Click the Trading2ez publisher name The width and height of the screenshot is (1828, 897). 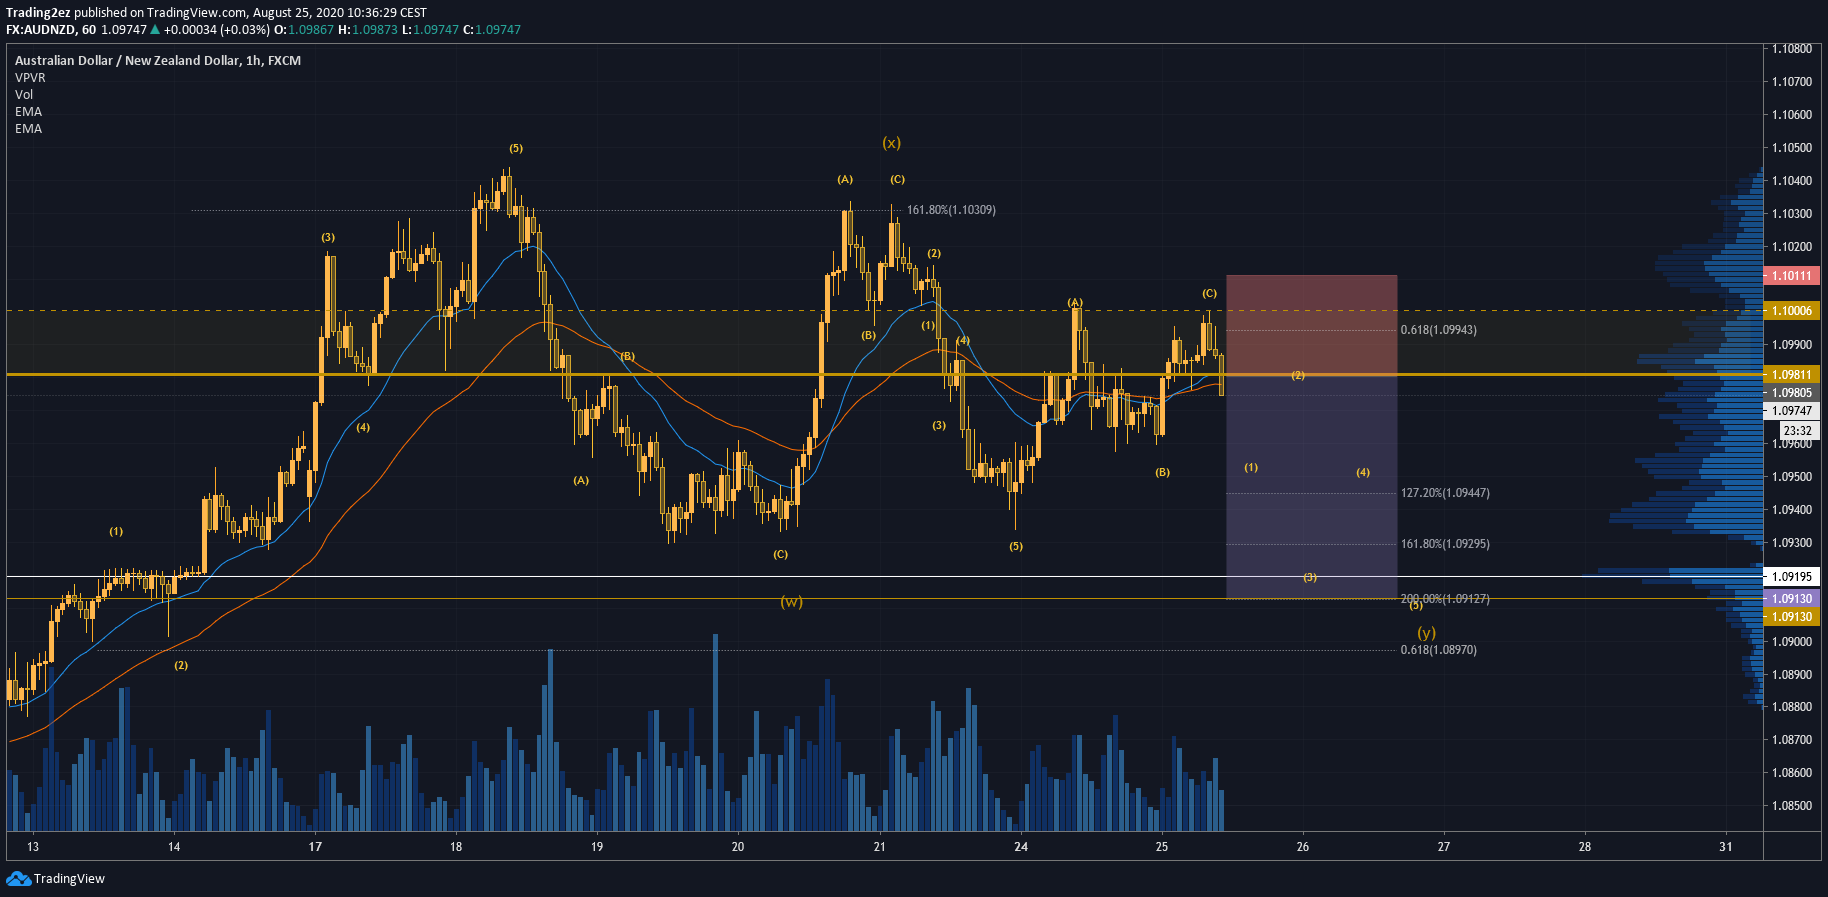38,13
